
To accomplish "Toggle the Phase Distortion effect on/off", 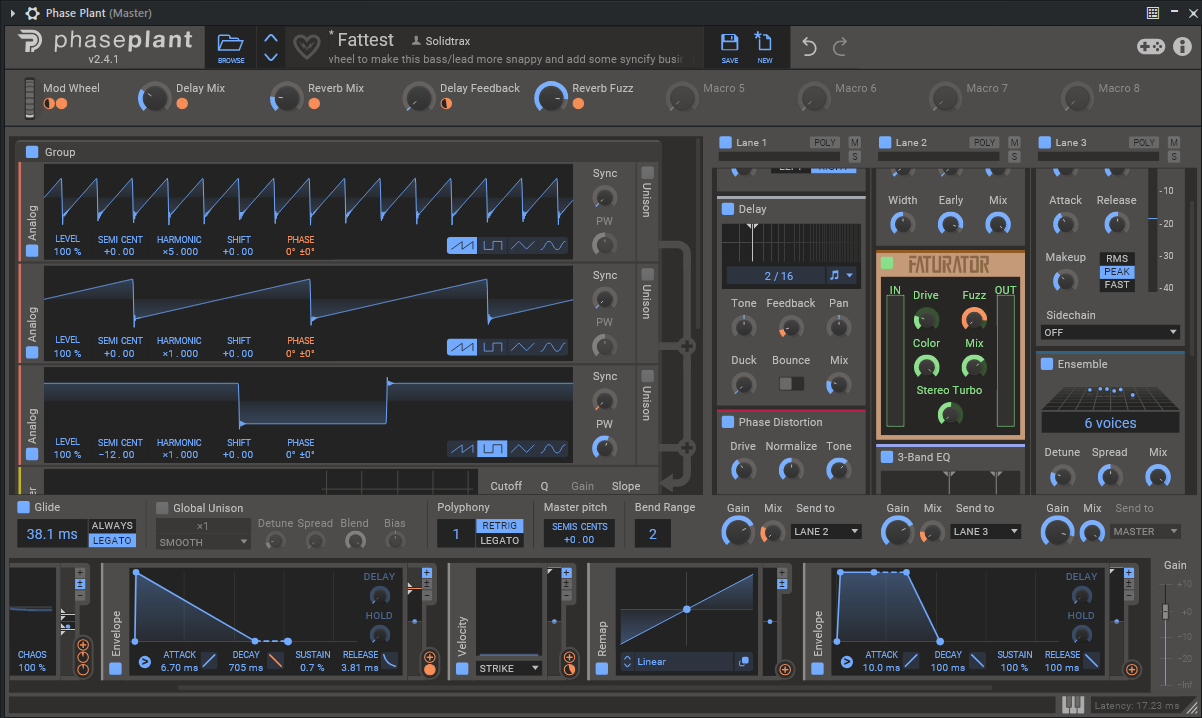I will pyautogui.click(x=727, y=422).
